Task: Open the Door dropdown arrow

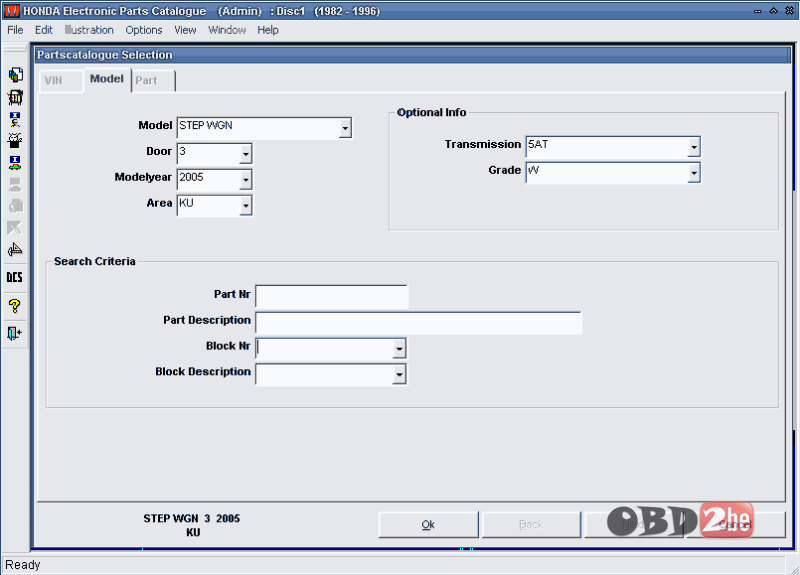Action: tap(245, 154)
